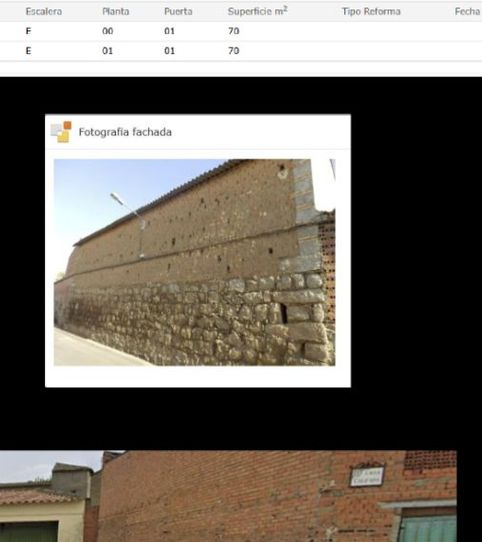The width and height of the screenshot is (482, 542).
Task: Sort by the Planta column header
Action: click(116, 11)
